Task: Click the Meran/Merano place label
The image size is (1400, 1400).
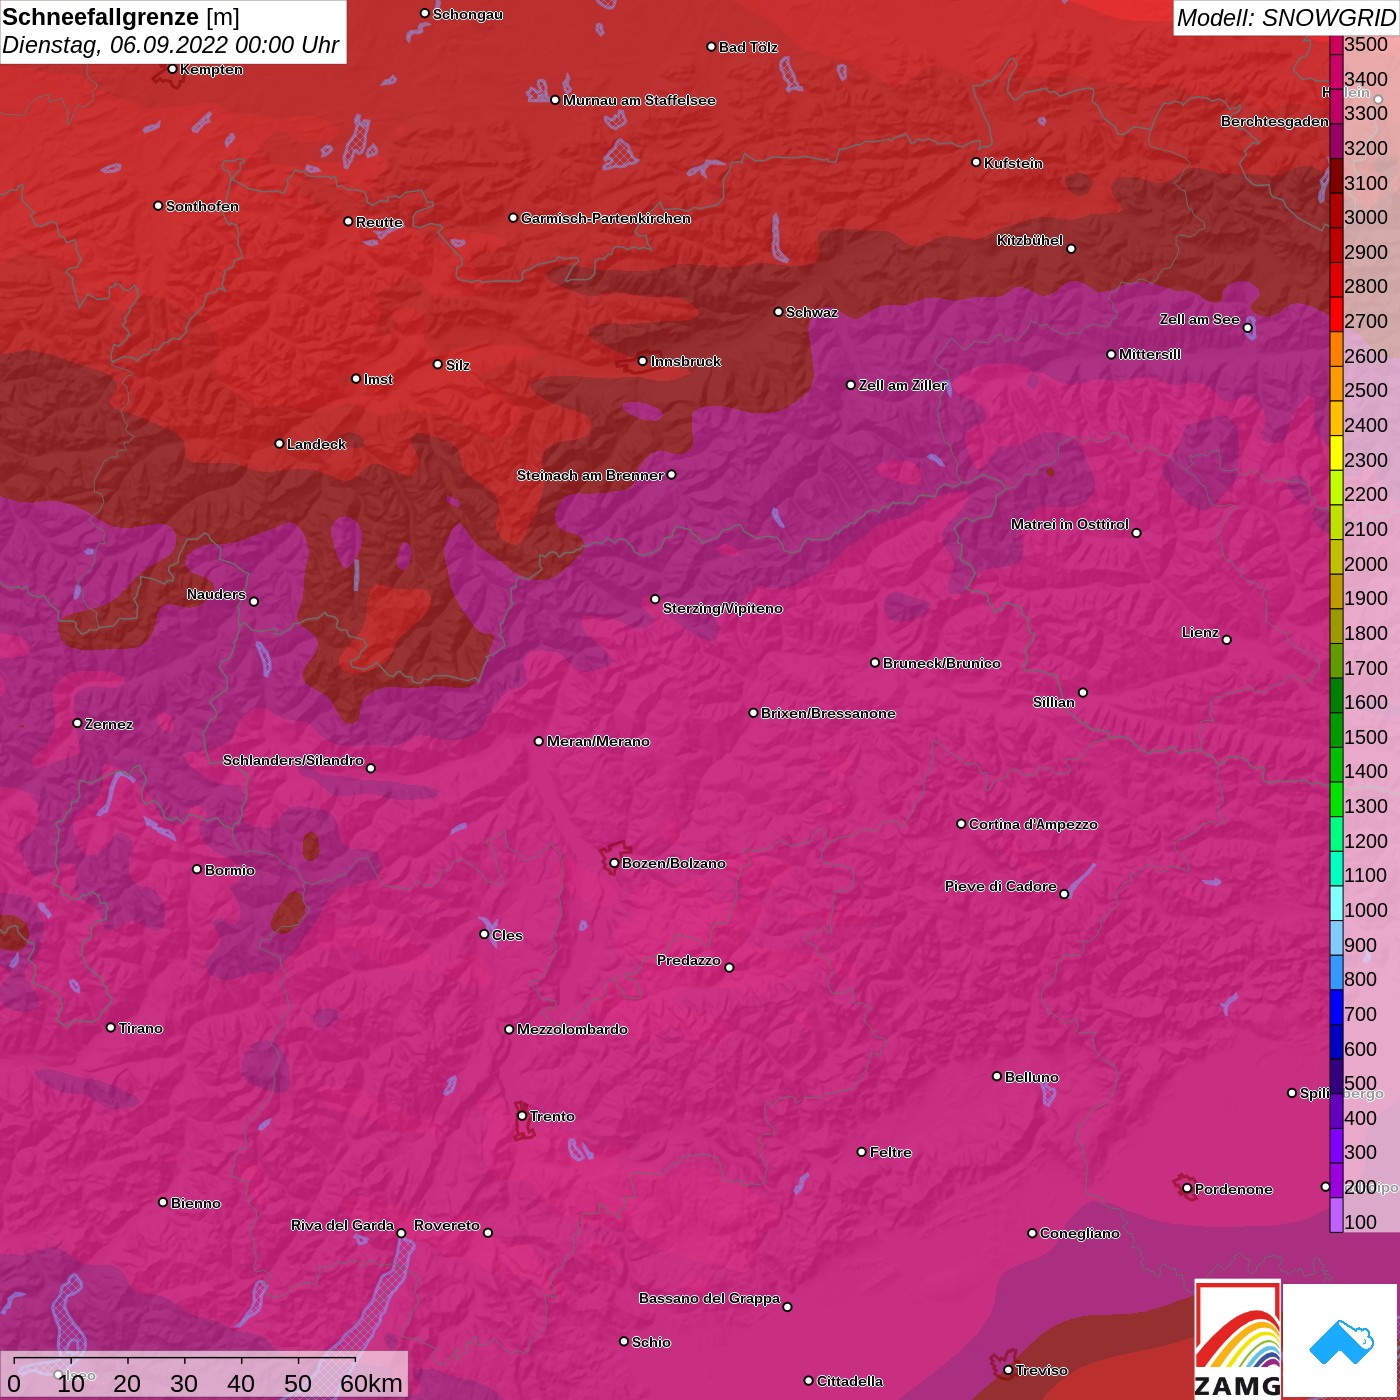Action: 598,741
